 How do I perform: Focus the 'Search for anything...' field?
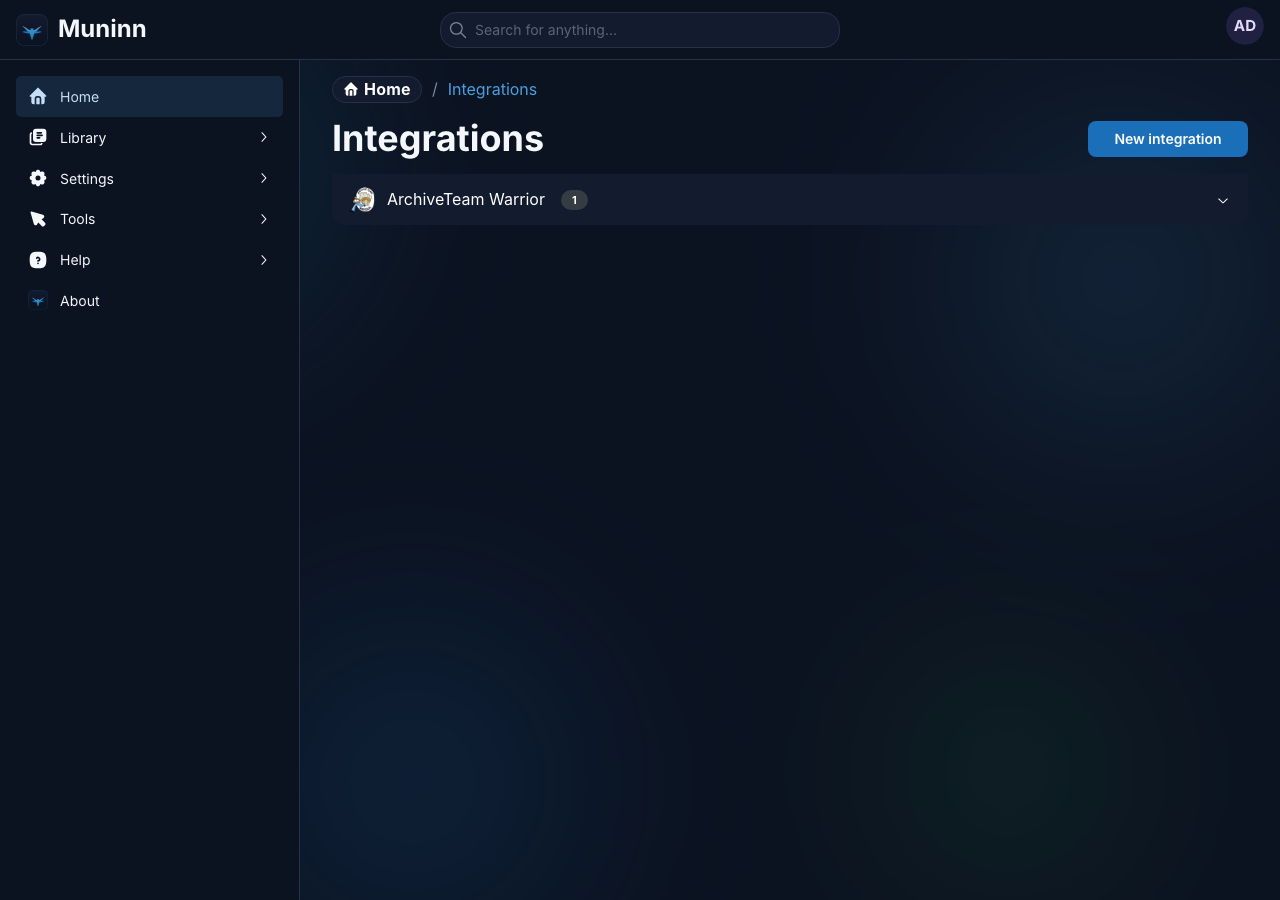coord(640,30)
